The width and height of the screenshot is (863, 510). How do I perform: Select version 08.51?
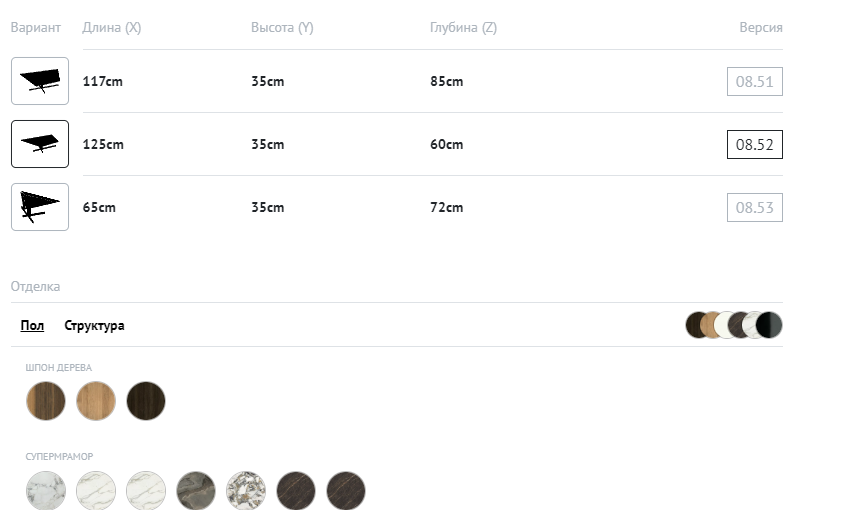click(x=754, y=82)
